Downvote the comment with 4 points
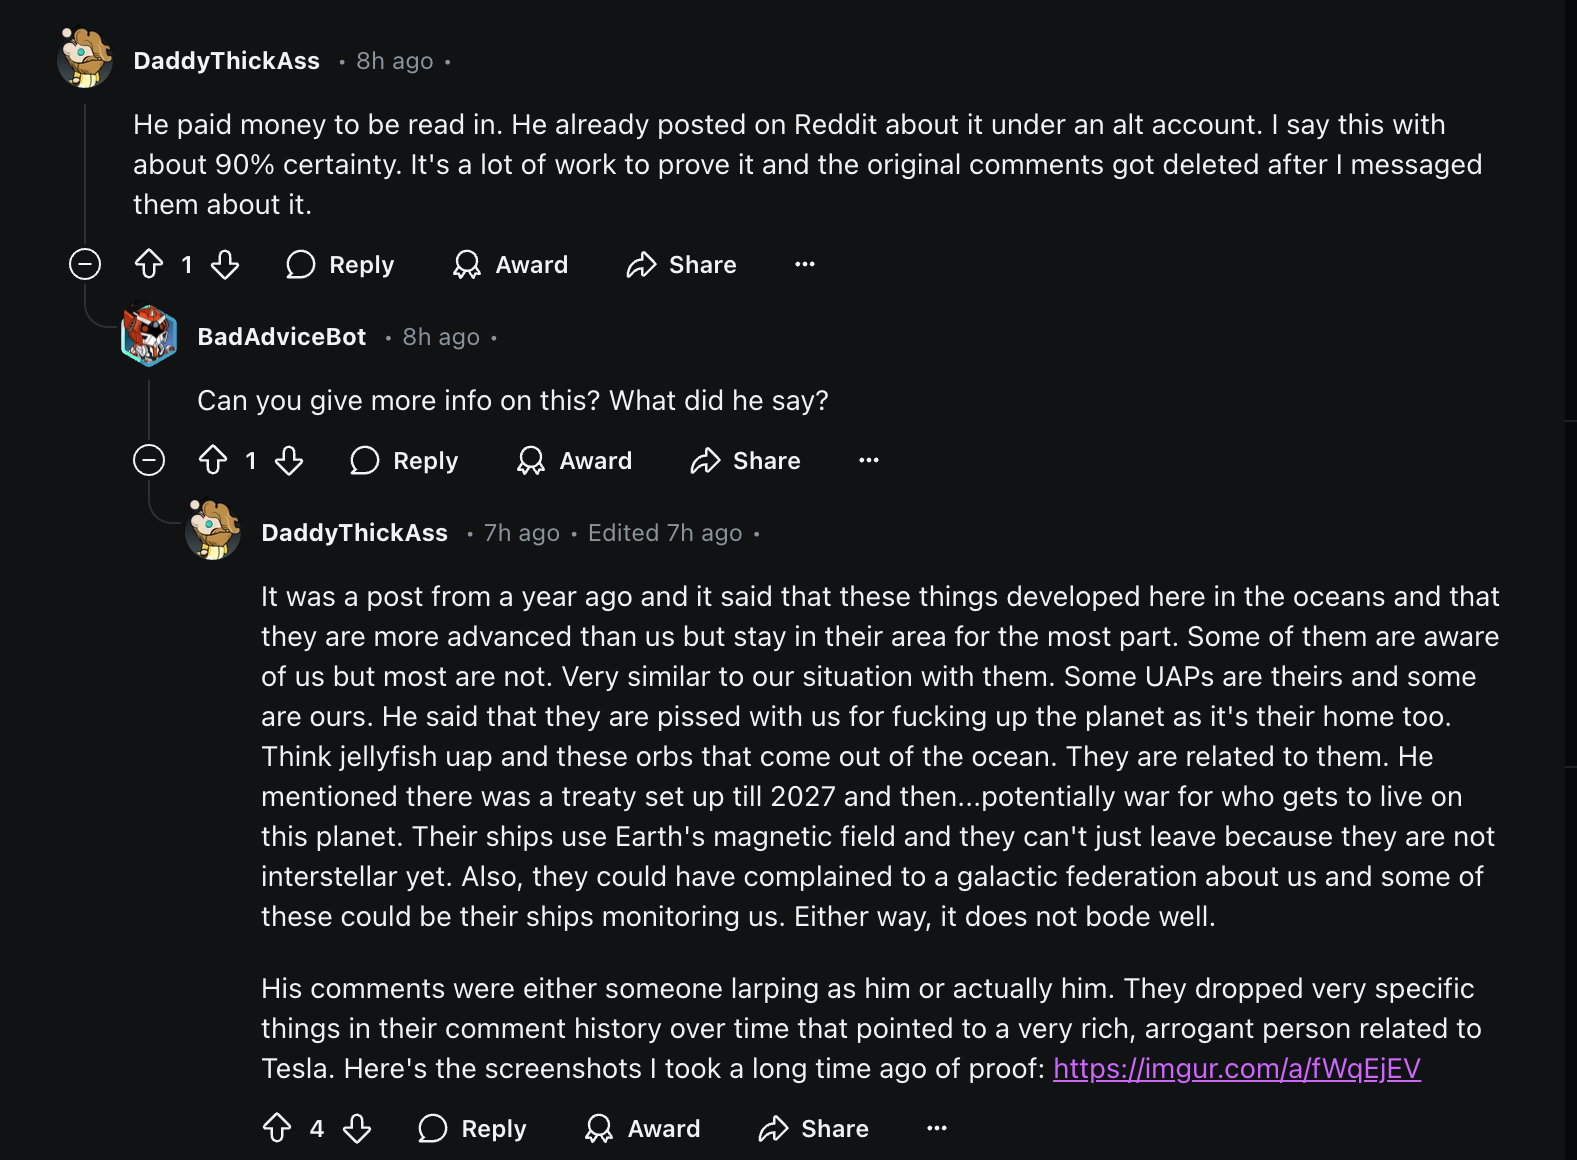This screenshot has height=1160, width=1577. coord(357,1128)
